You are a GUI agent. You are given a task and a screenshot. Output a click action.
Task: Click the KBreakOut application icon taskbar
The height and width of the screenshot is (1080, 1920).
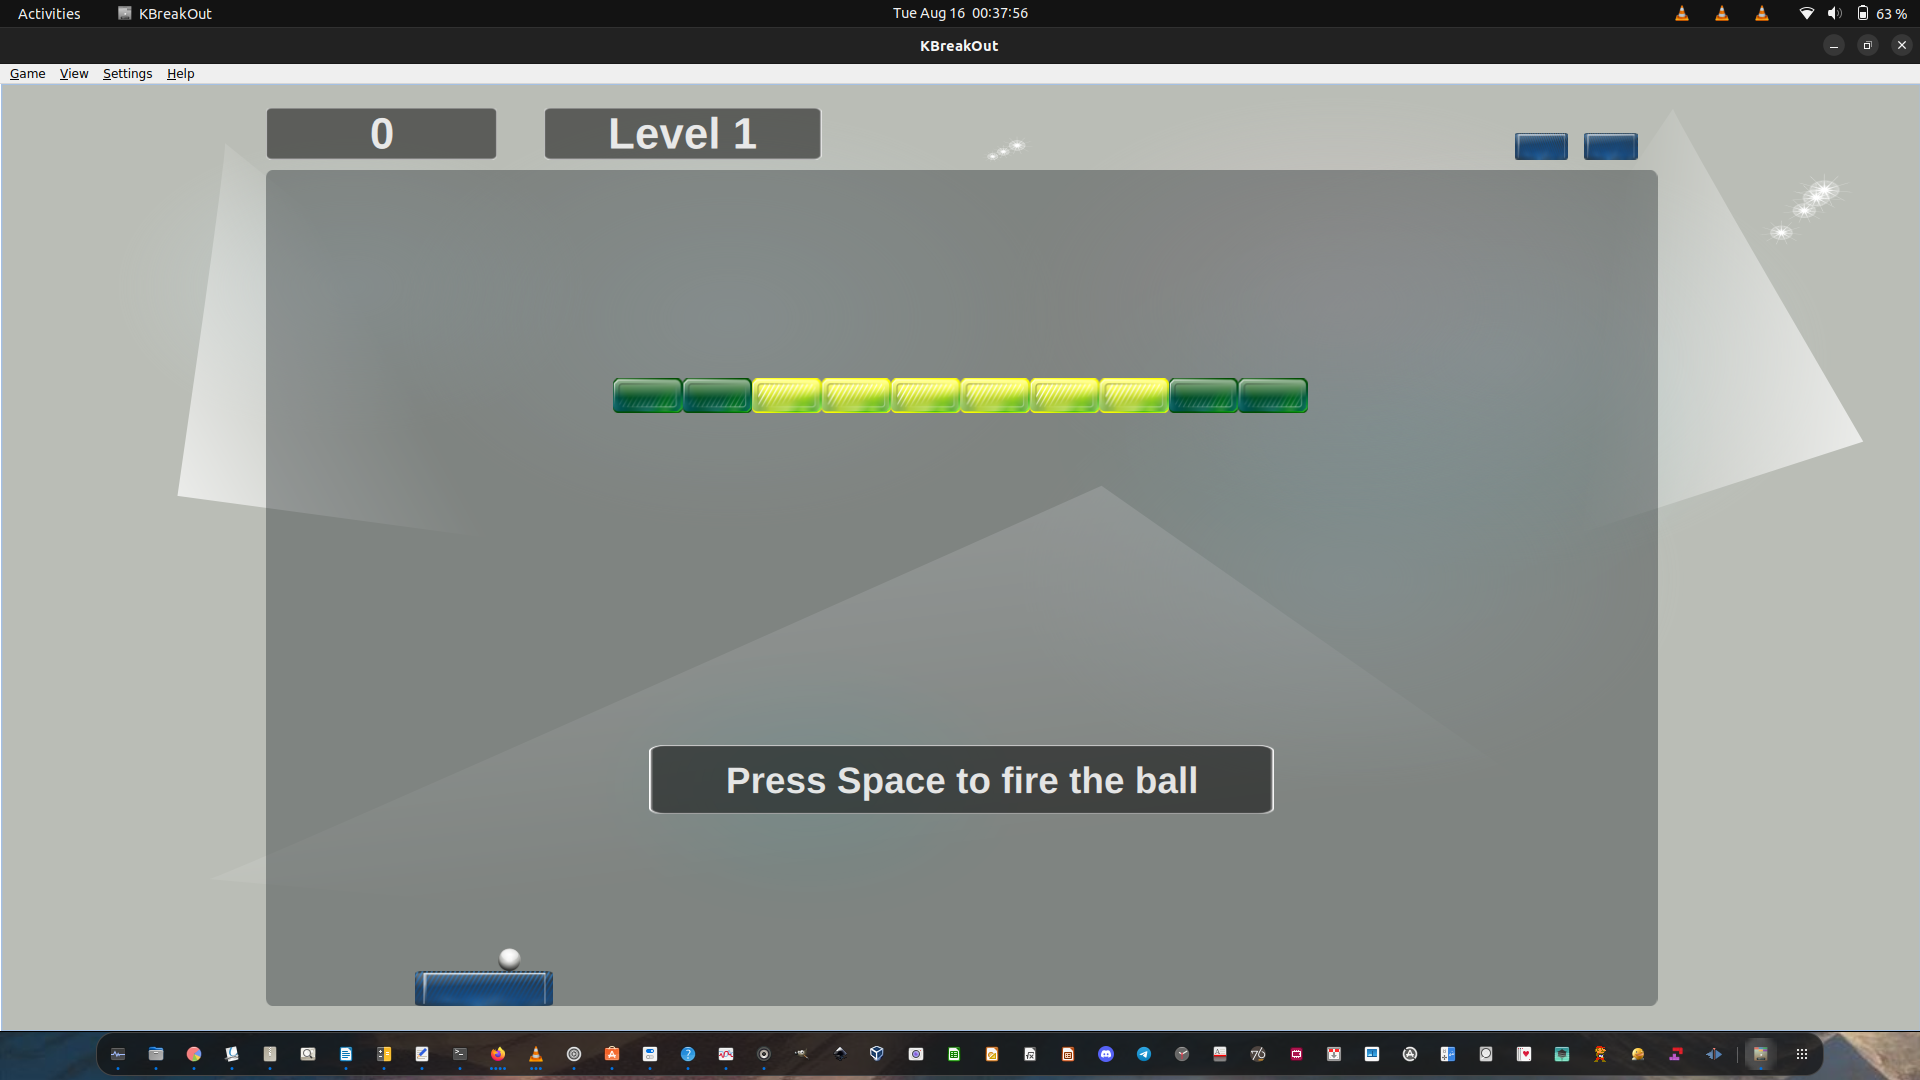tap(1760, 1052)
